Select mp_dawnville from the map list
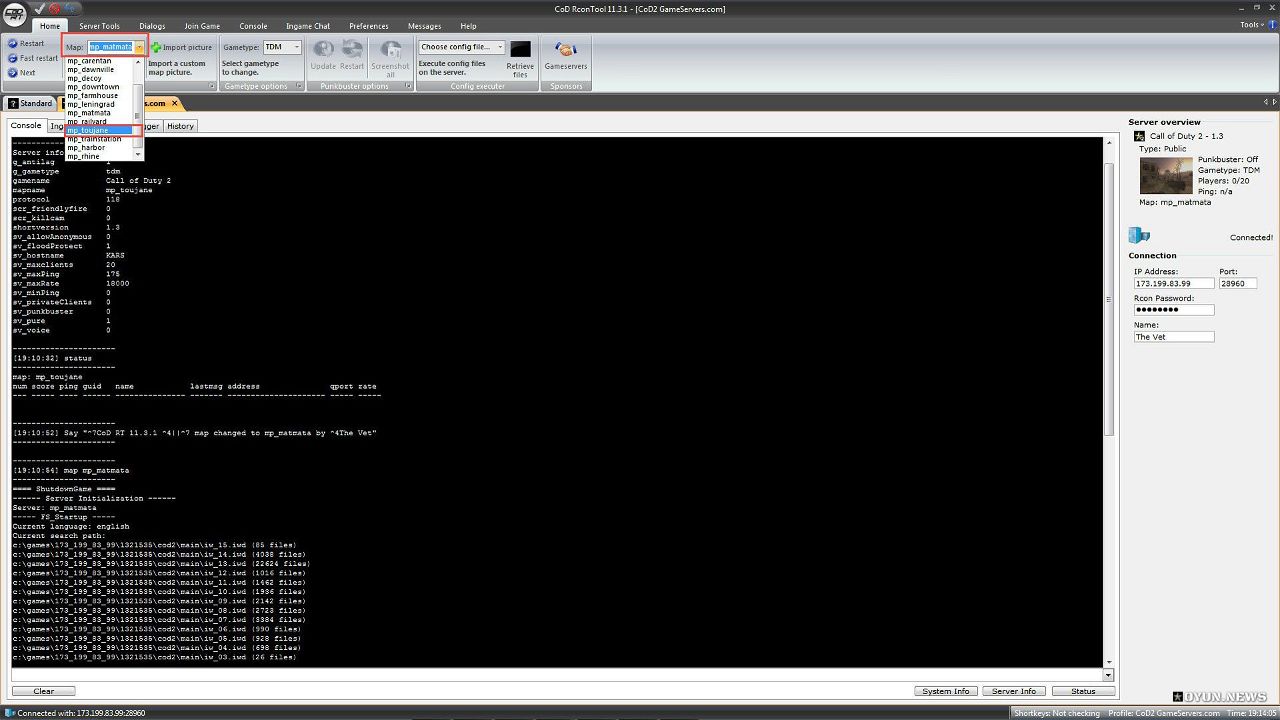Image resolution: width=1280 pixels, height=720 pixels. coord(99,70)
